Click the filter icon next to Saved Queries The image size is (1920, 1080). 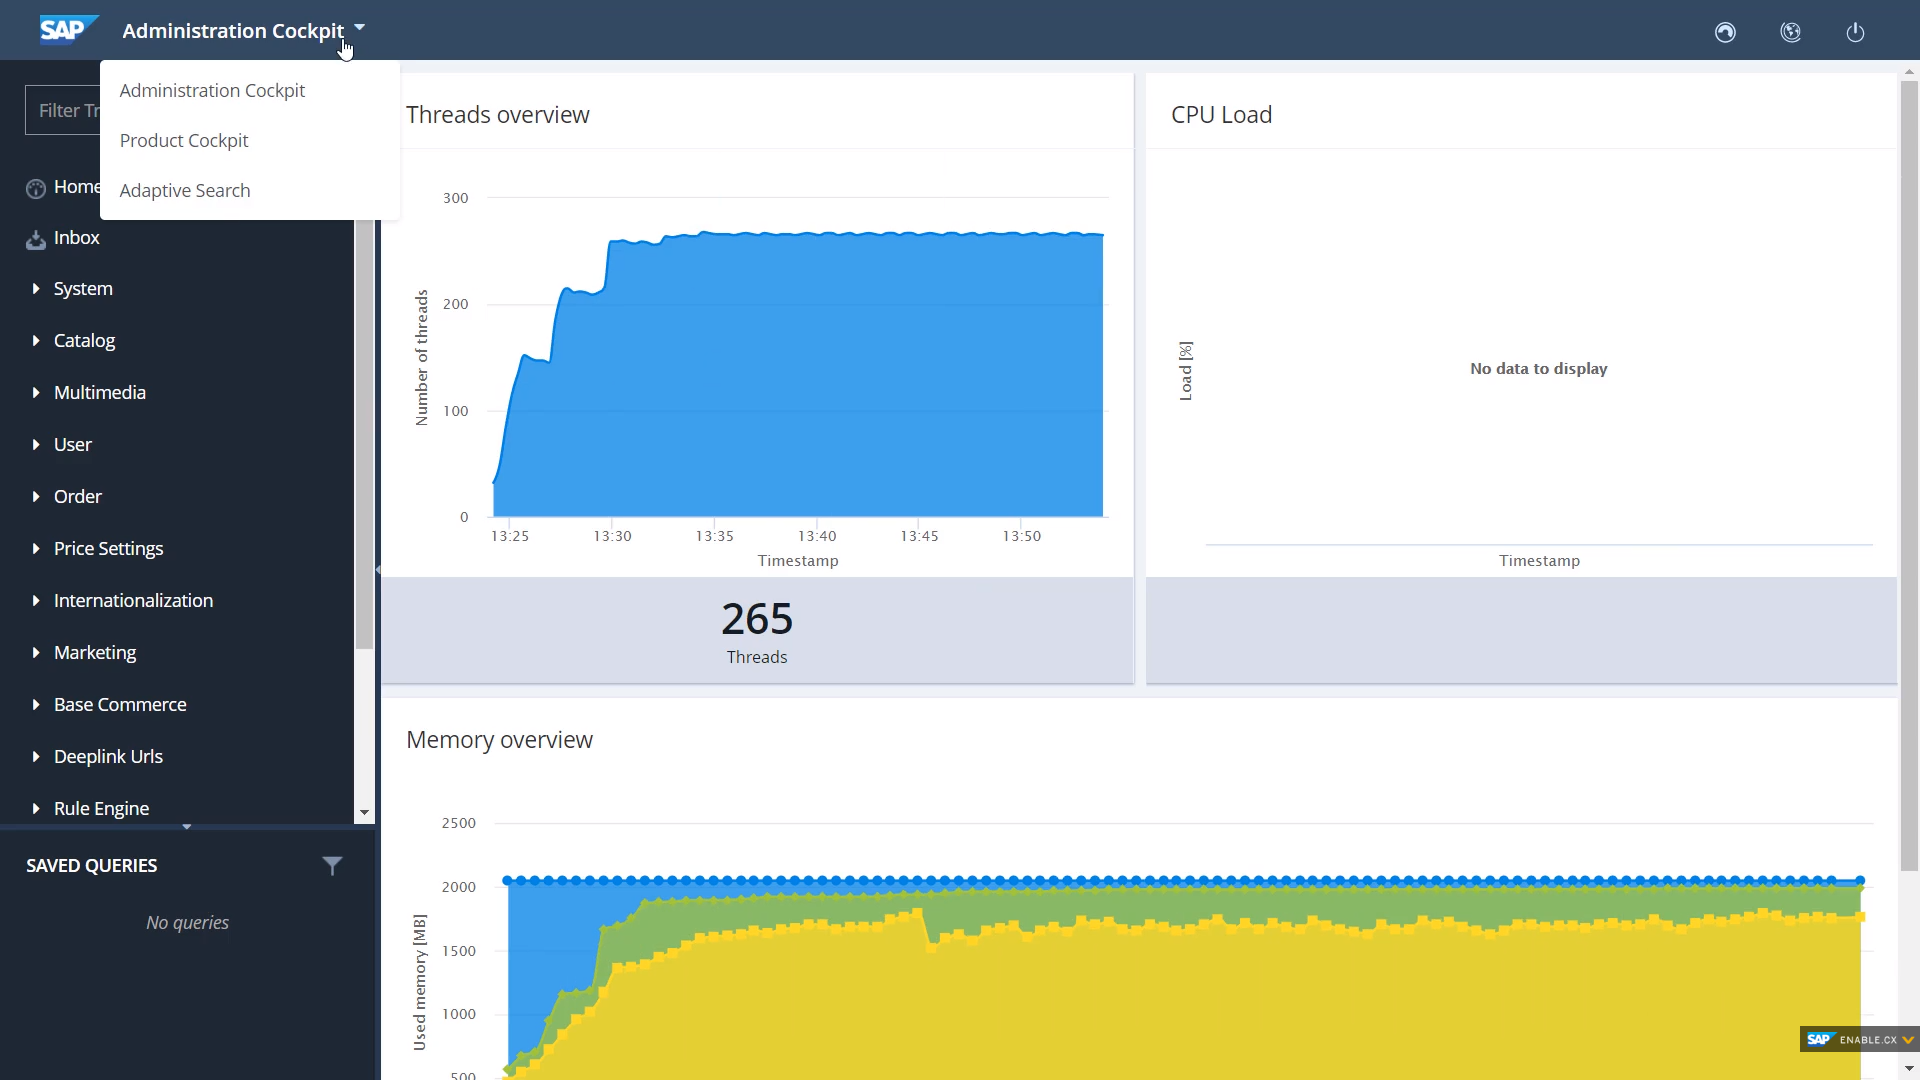pos(332,865)
